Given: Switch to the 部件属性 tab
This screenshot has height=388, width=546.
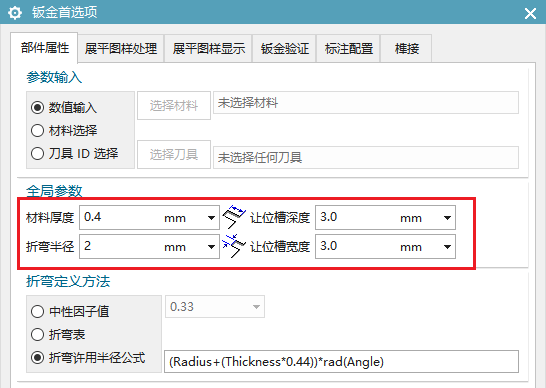Looking at the screenshot, I should coord(44,48).
